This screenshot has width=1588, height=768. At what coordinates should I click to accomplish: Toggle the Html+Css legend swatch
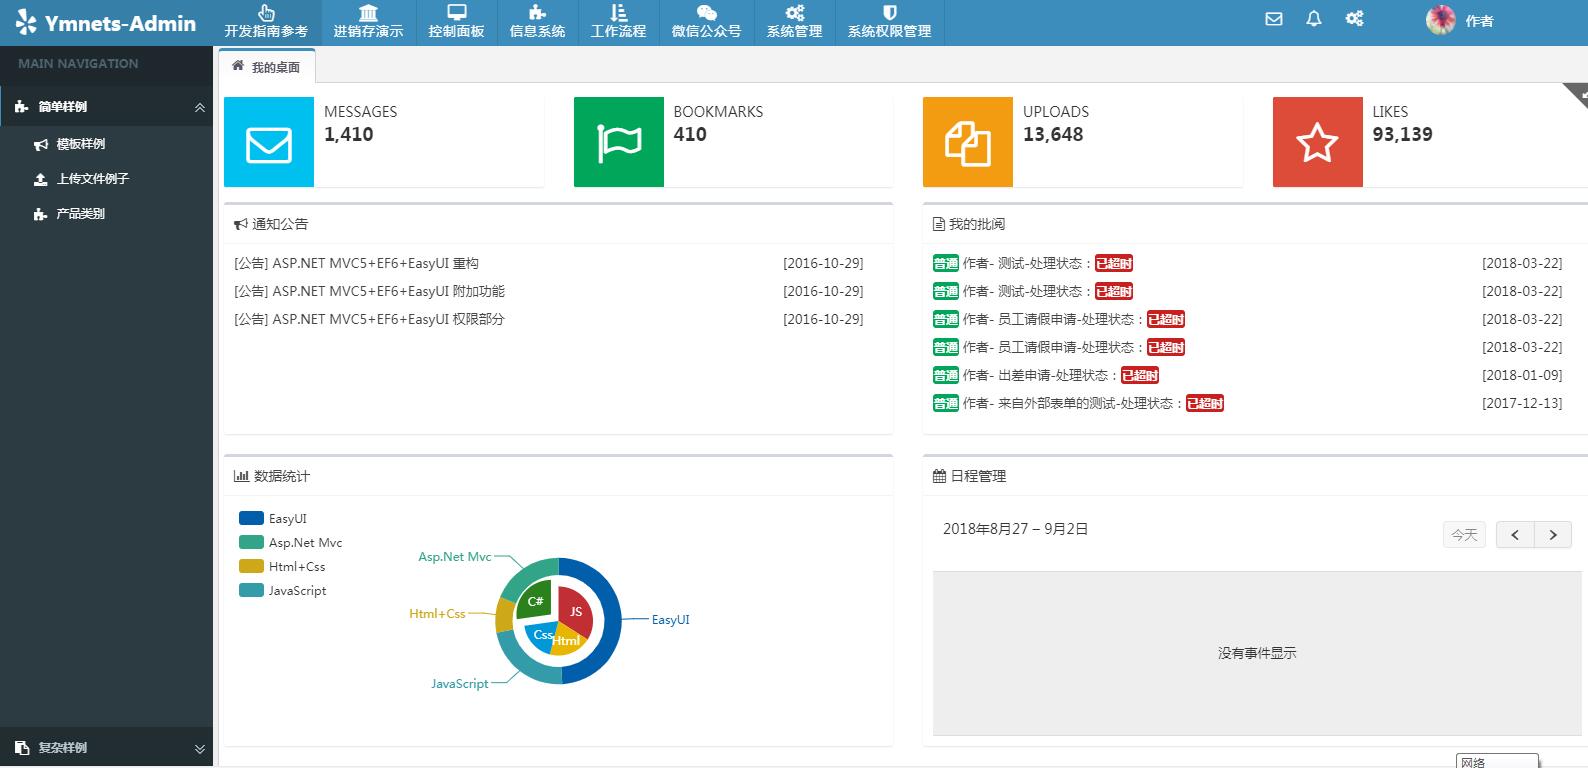coord(251,567)
